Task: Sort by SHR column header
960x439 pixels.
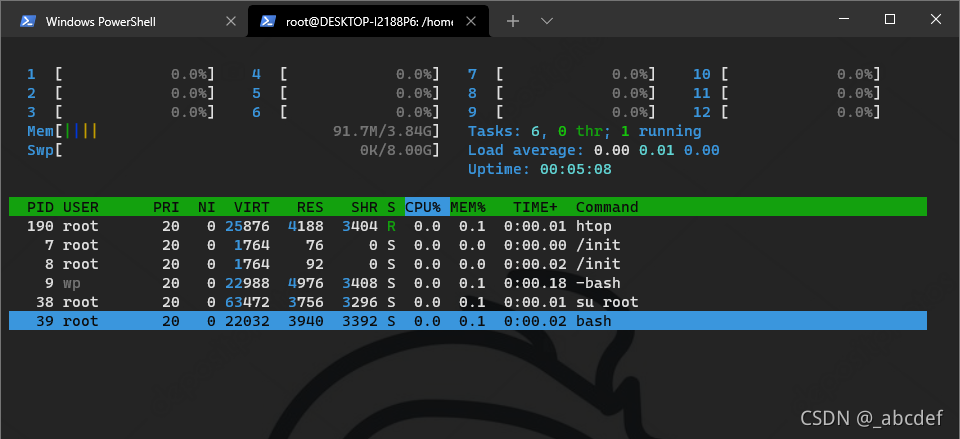Action: [364, 207]
